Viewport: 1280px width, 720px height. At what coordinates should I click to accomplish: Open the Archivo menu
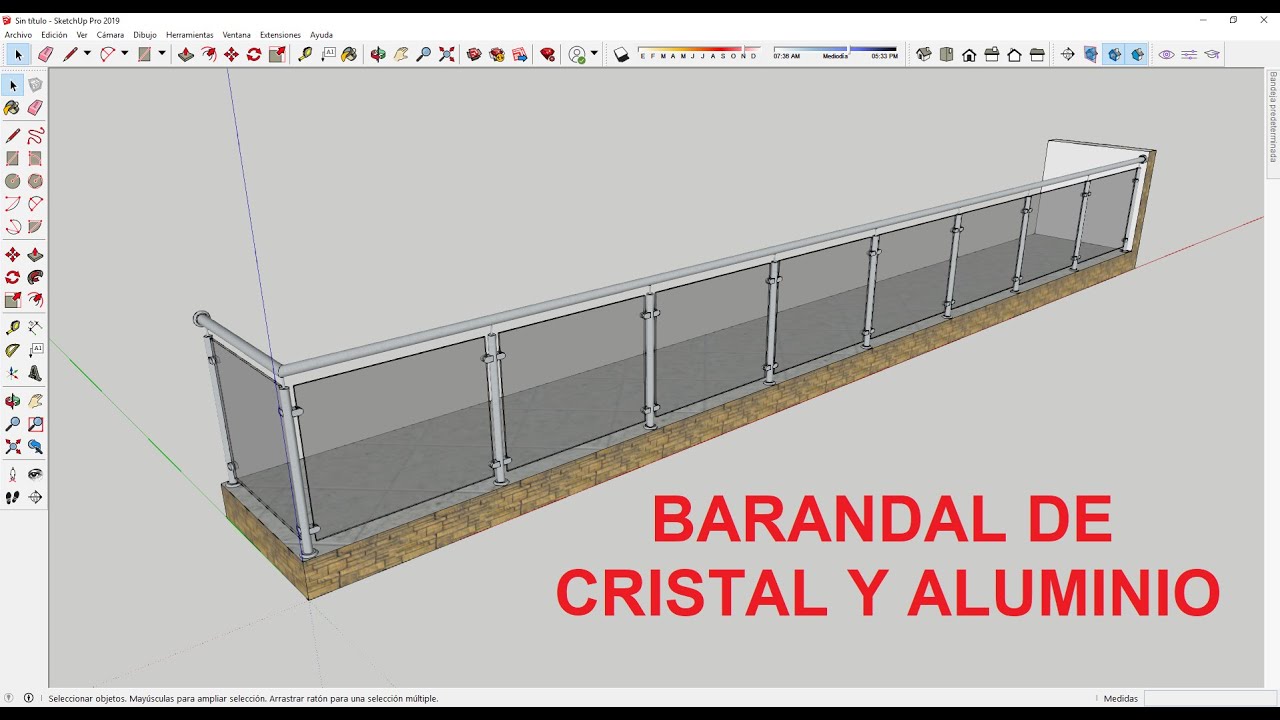click(x=18, y=35)
